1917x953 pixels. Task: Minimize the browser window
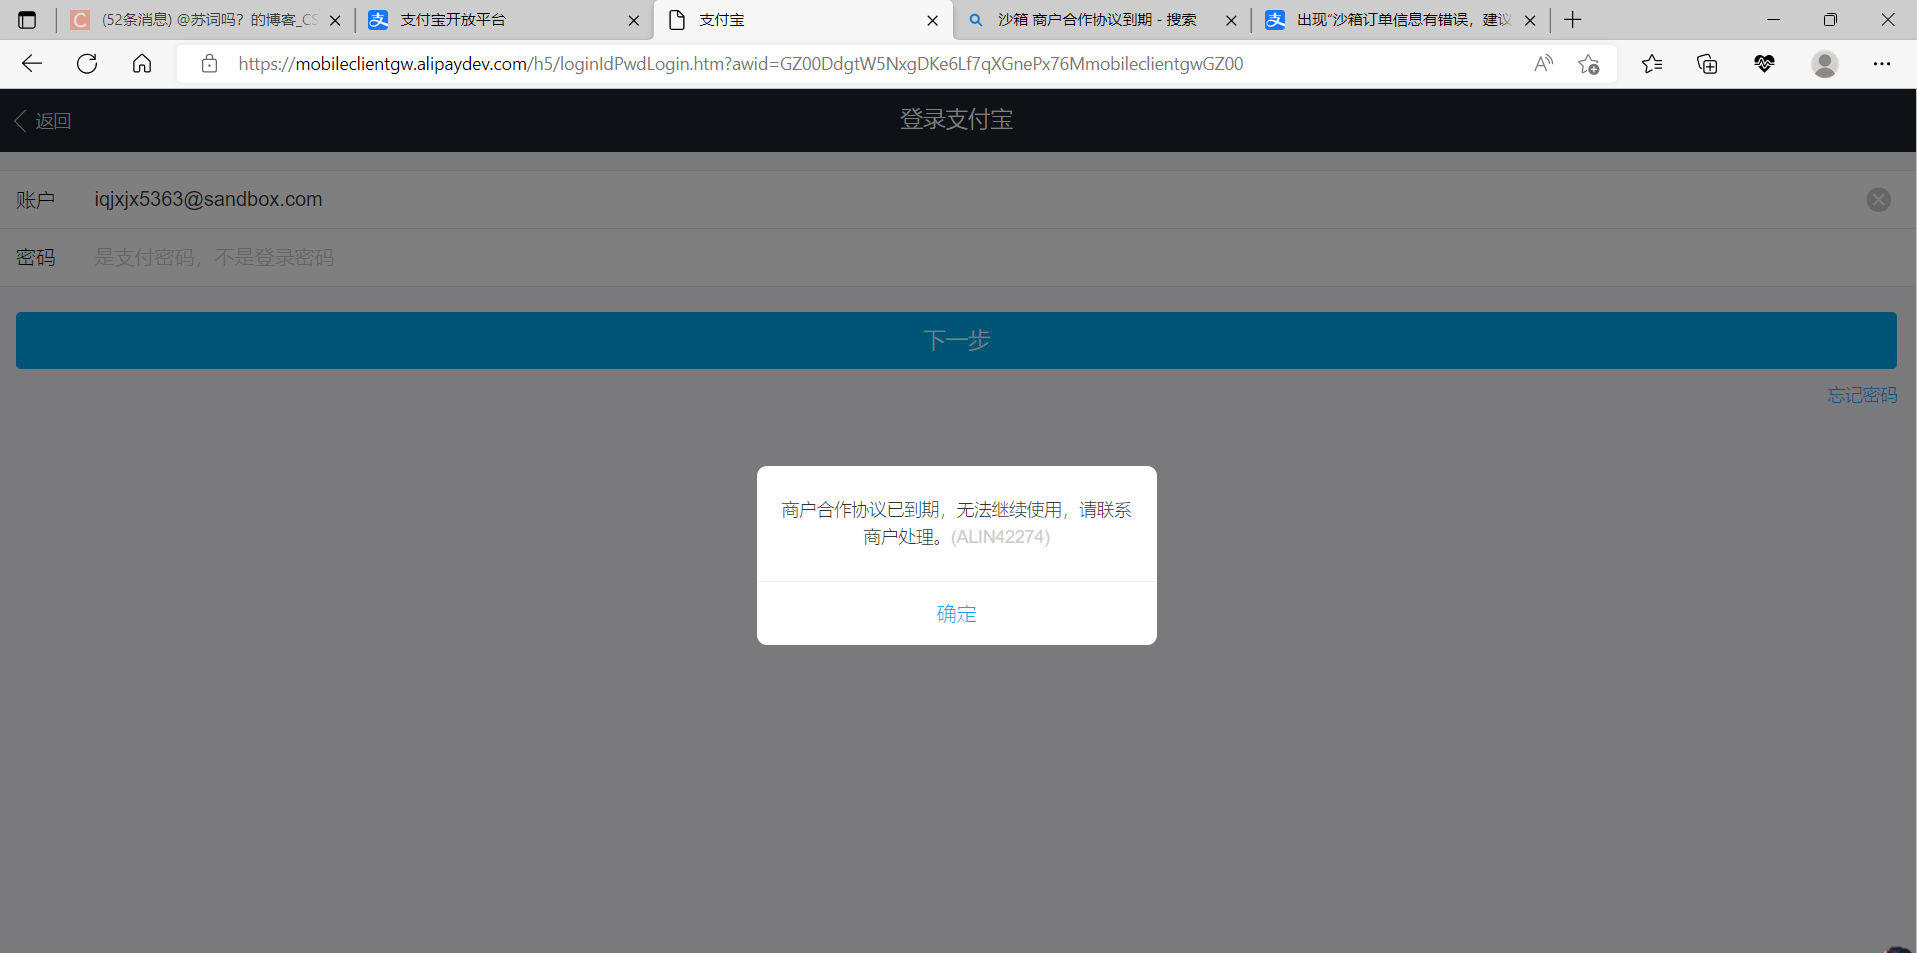click(1773, 20)
